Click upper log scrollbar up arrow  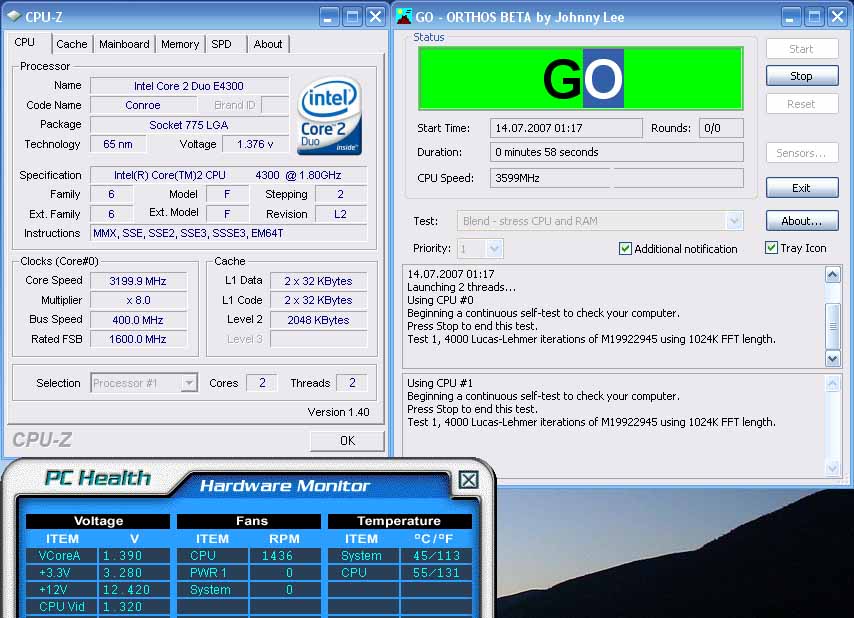833,274
